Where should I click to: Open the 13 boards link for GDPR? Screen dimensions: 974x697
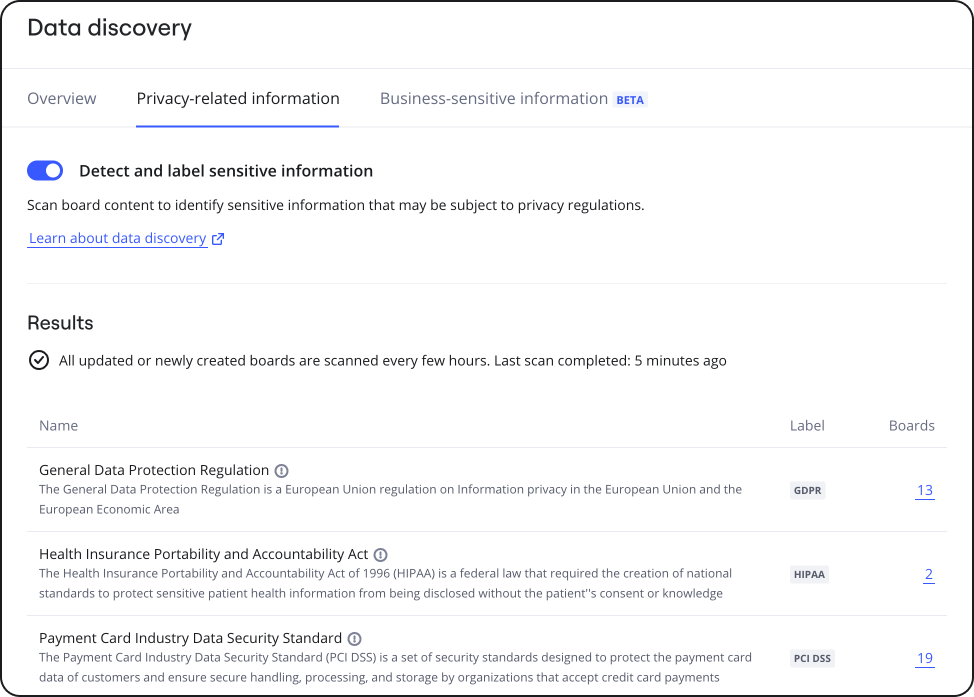click(924, 490)
